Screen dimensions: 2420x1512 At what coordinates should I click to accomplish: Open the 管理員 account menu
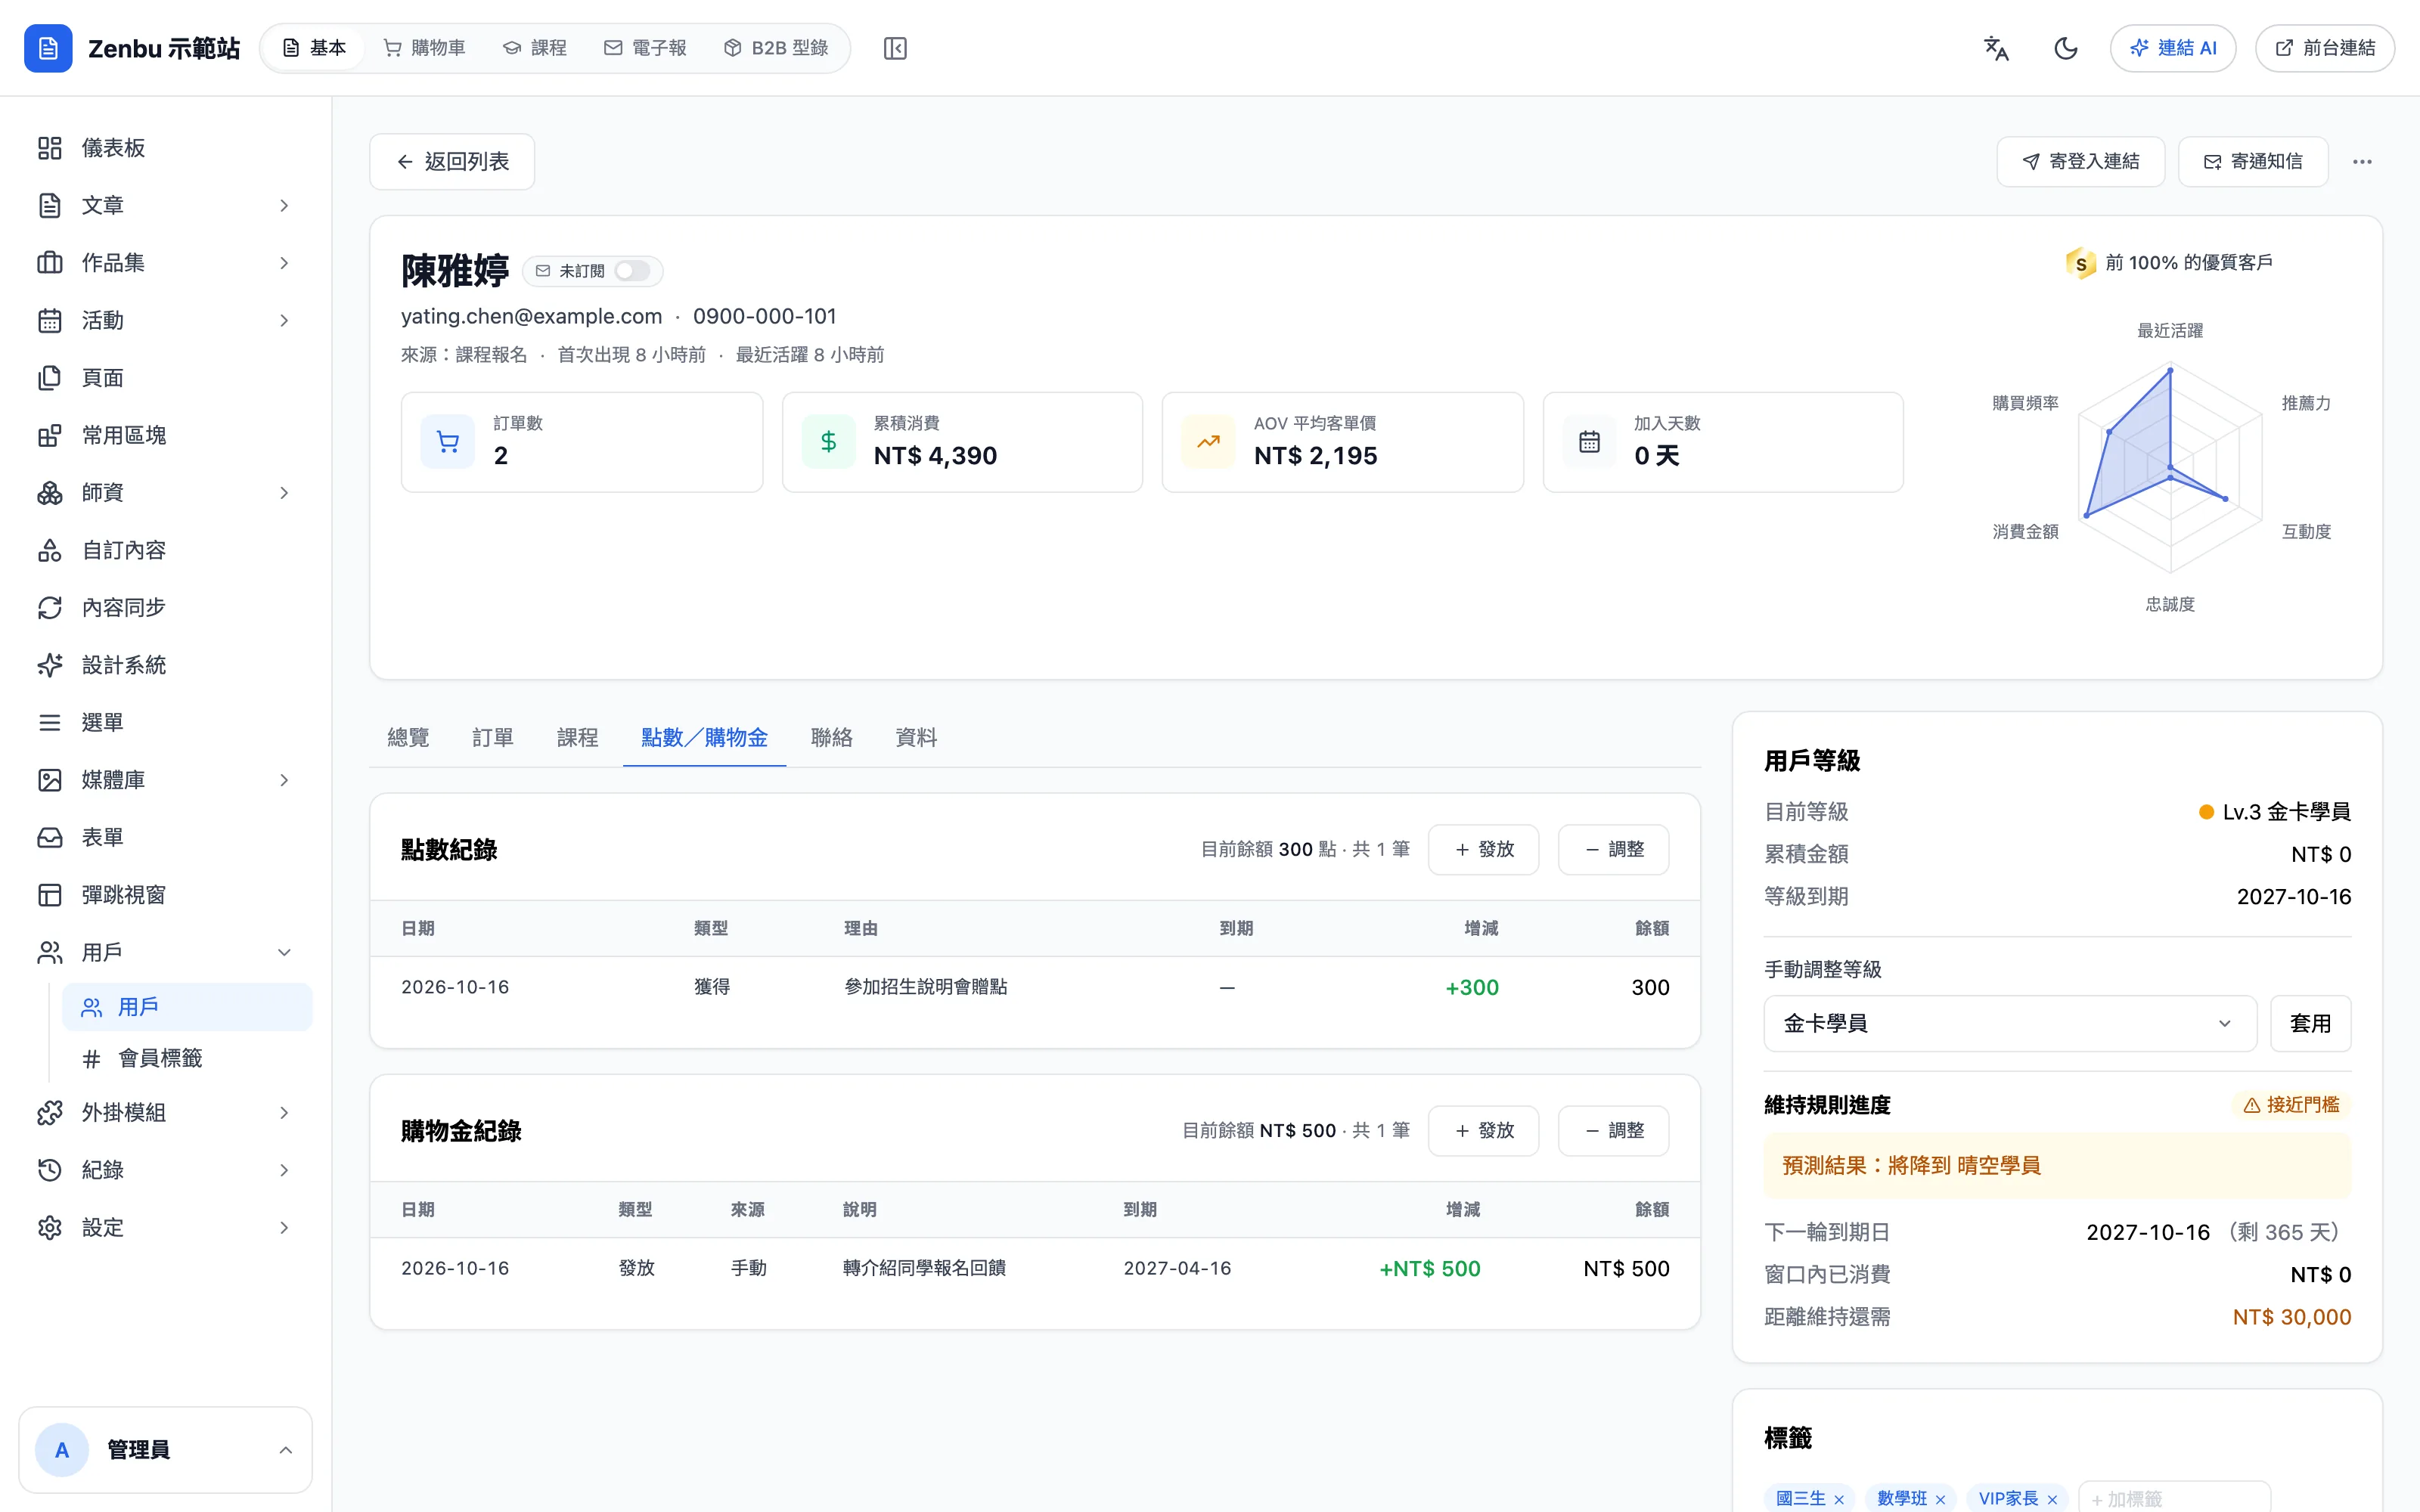click(165, 1450)
